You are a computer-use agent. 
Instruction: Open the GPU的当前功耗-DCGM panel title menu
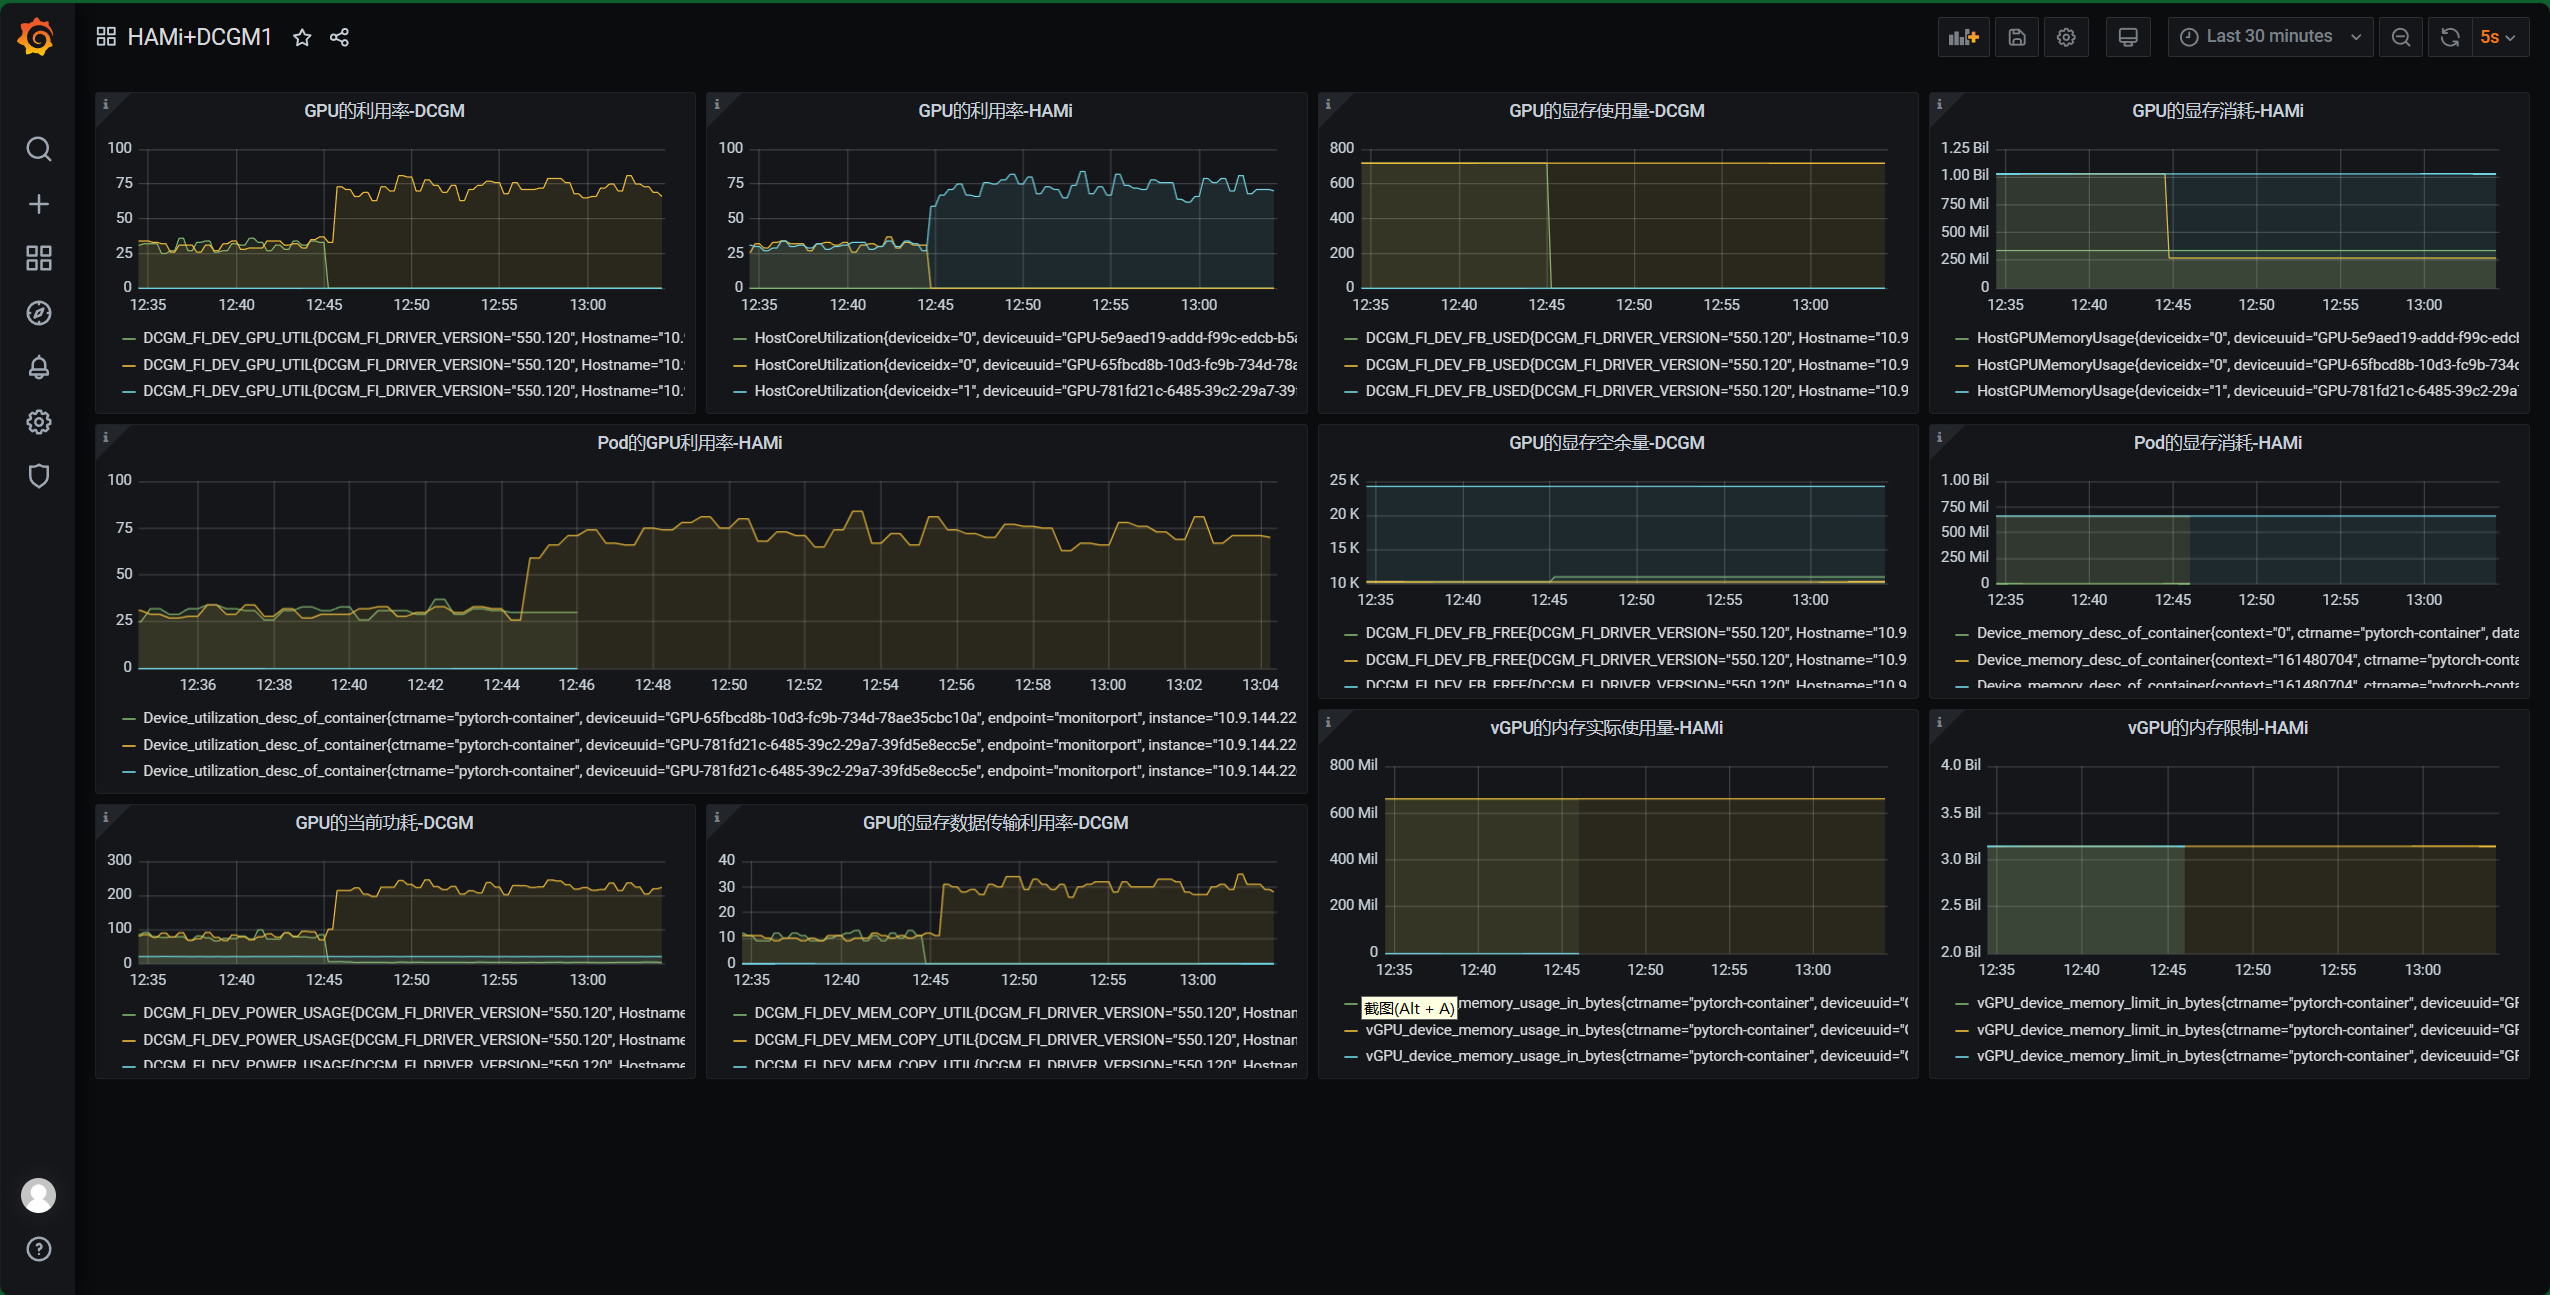point(384,823)
